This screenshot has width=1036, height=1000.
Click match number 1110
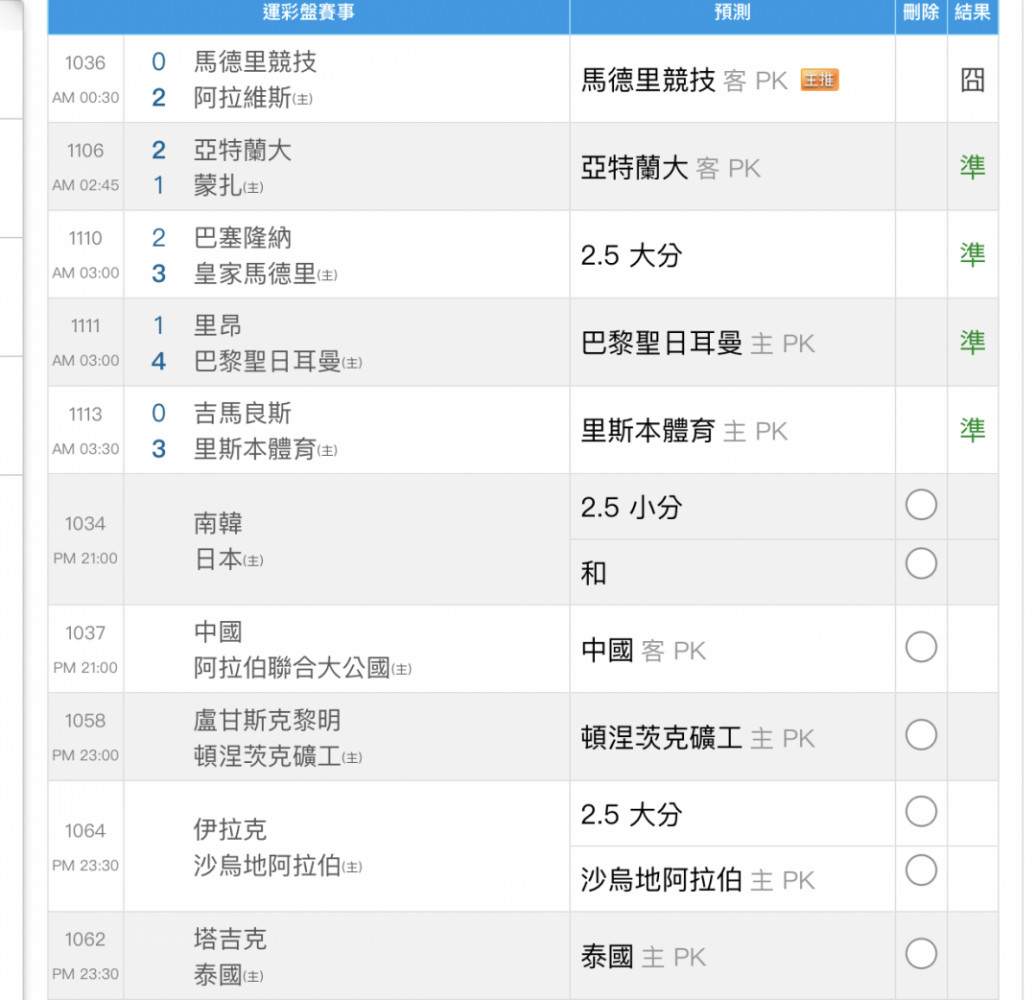pos(85,238)
